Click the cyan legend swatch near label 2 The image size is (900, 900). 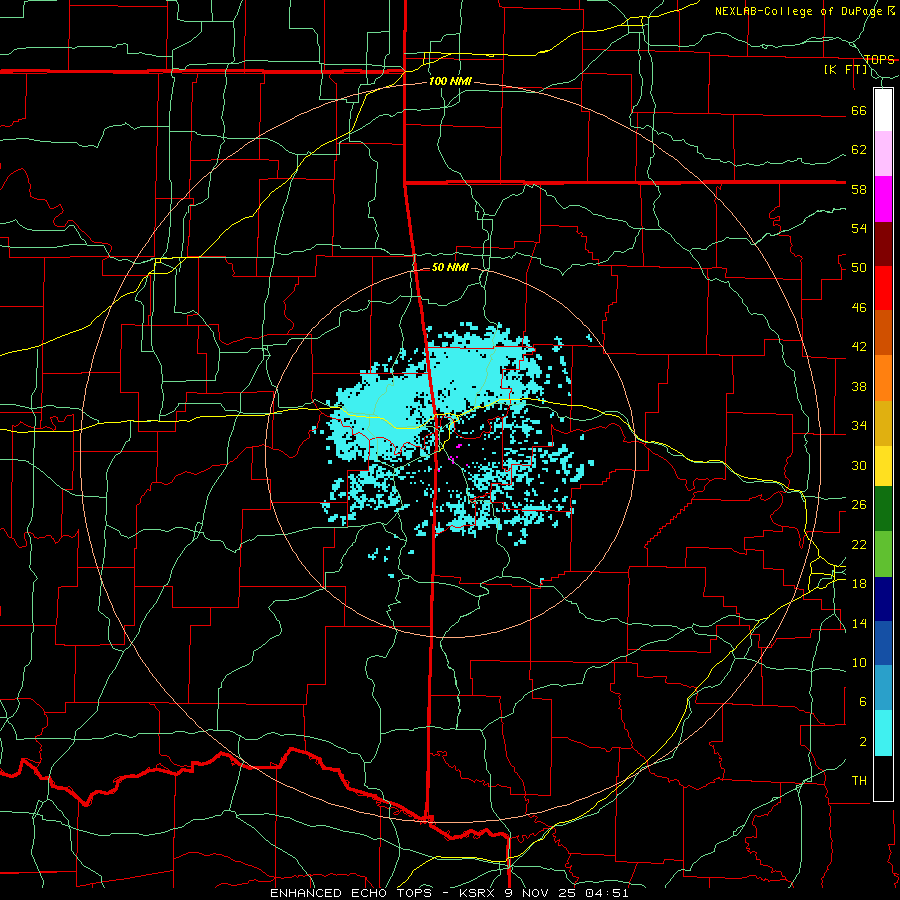(x=883, y=733)
